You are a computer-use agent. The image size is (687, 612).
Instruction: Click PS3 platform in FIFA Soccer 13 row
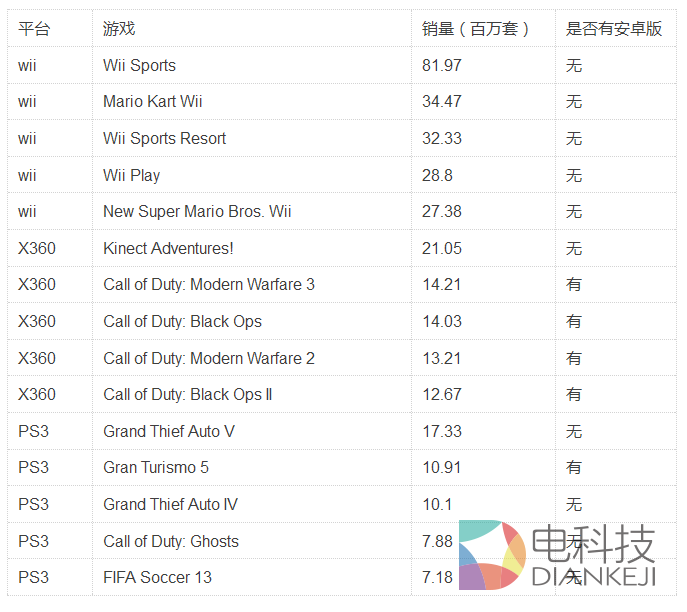(x=33, y=577)
